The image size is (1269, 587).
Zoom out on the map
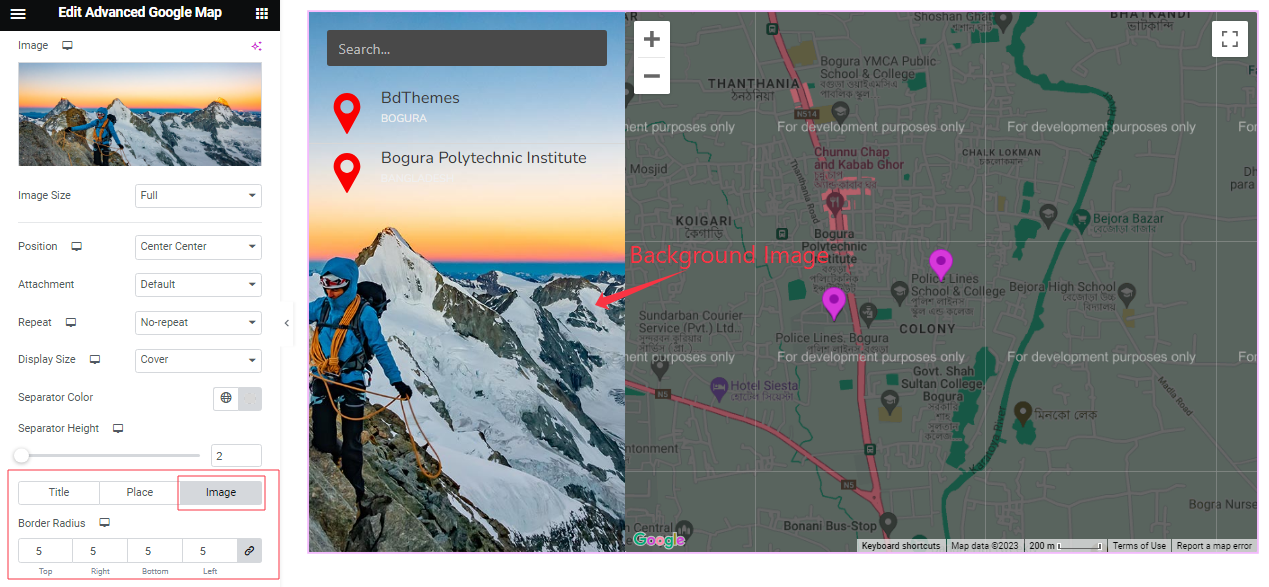click(652, 76)
